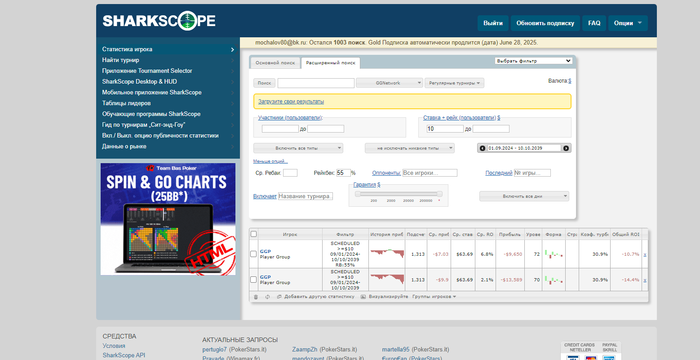The height and width of the screenshot is (360, 700).
Task: Remove second GGP row with x link
Action: coord(645,280)
